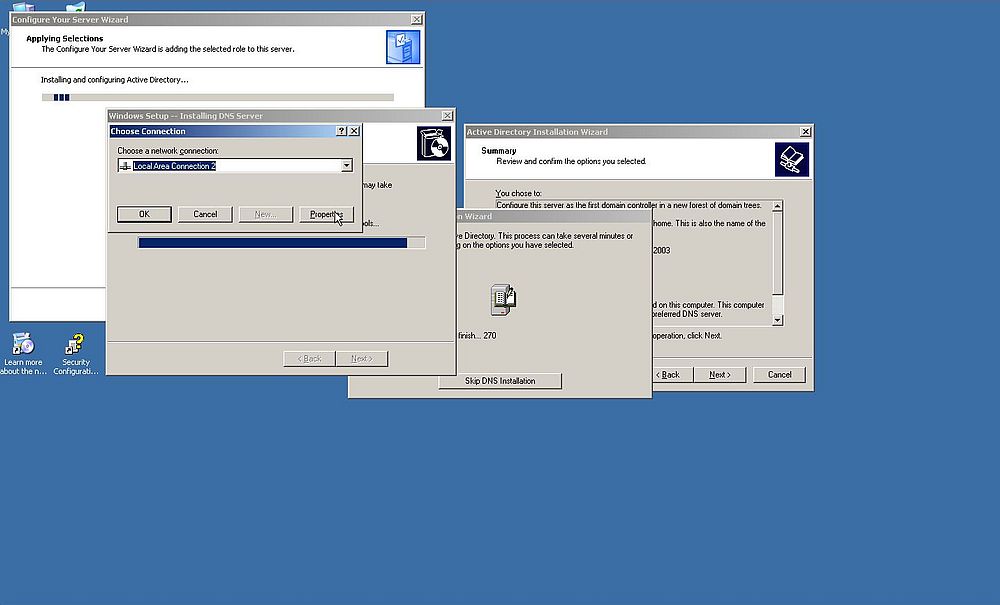This screenshot has width=1000, height=605.
Task: Click Back in Active Directory Installation Wizard
Action: click(x=667, y=374)
